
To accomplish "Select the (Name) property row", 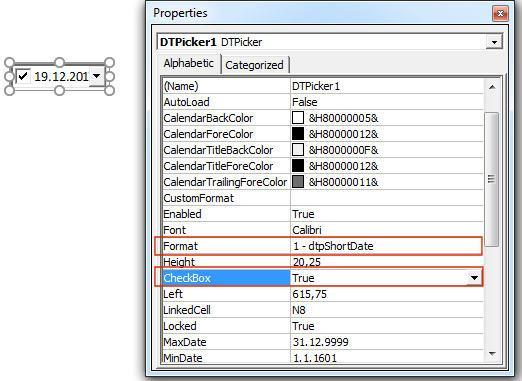I will 323,86.
